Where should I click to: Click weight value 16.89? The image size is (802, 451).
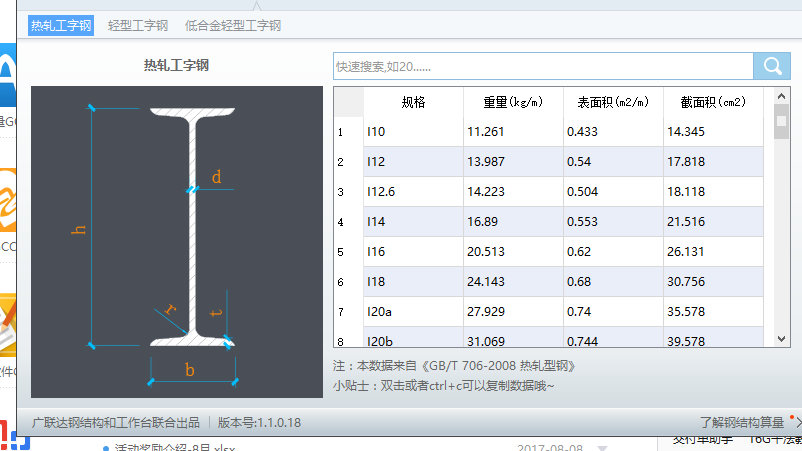(x=513, y=222)
